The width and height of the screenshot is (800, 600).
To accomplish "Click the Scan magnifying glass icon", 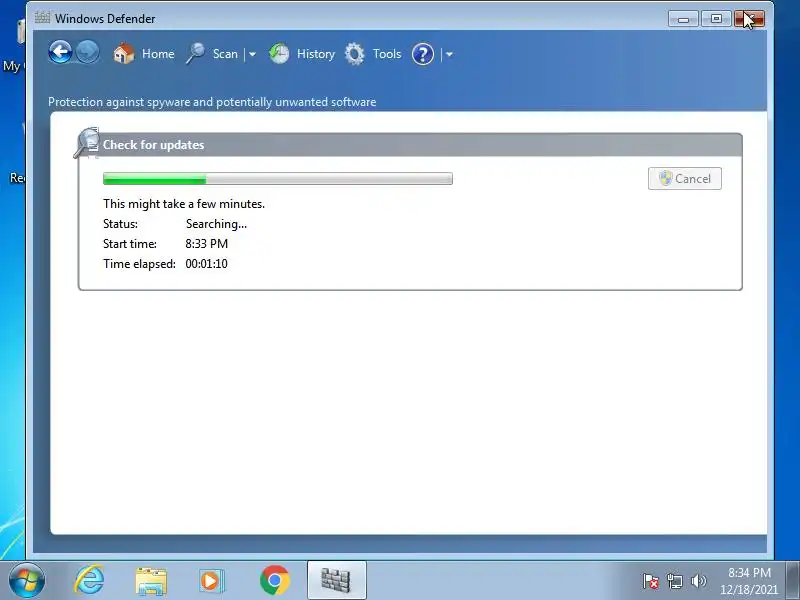I will tap(195, 54).
